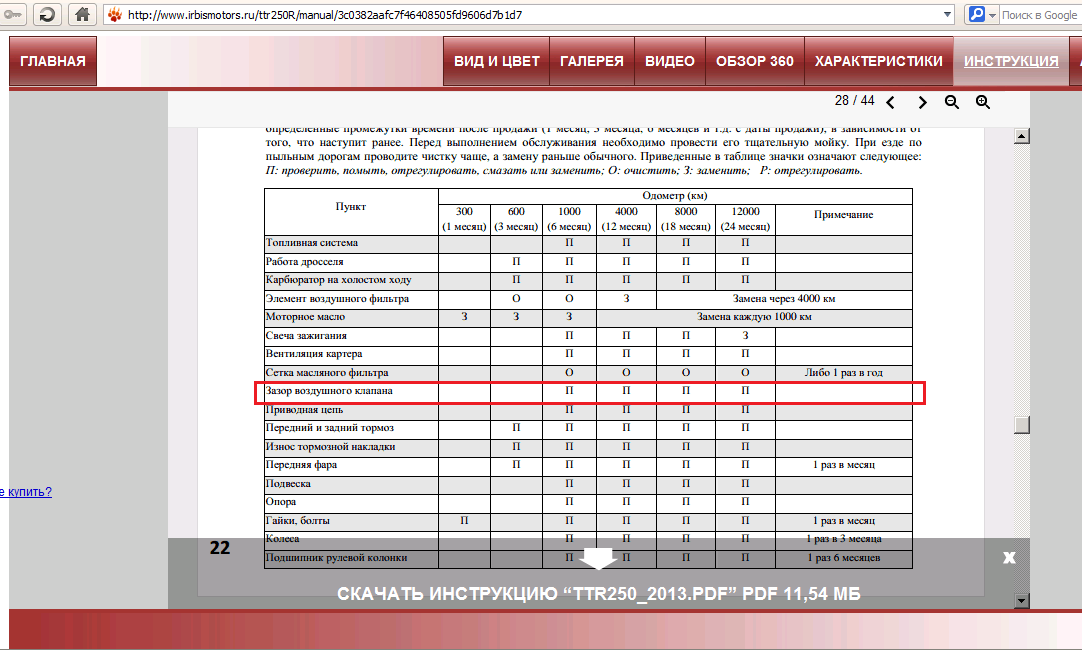
Task: Click the '4000 (12 месяц)' column header
Action: click(626, 219)
